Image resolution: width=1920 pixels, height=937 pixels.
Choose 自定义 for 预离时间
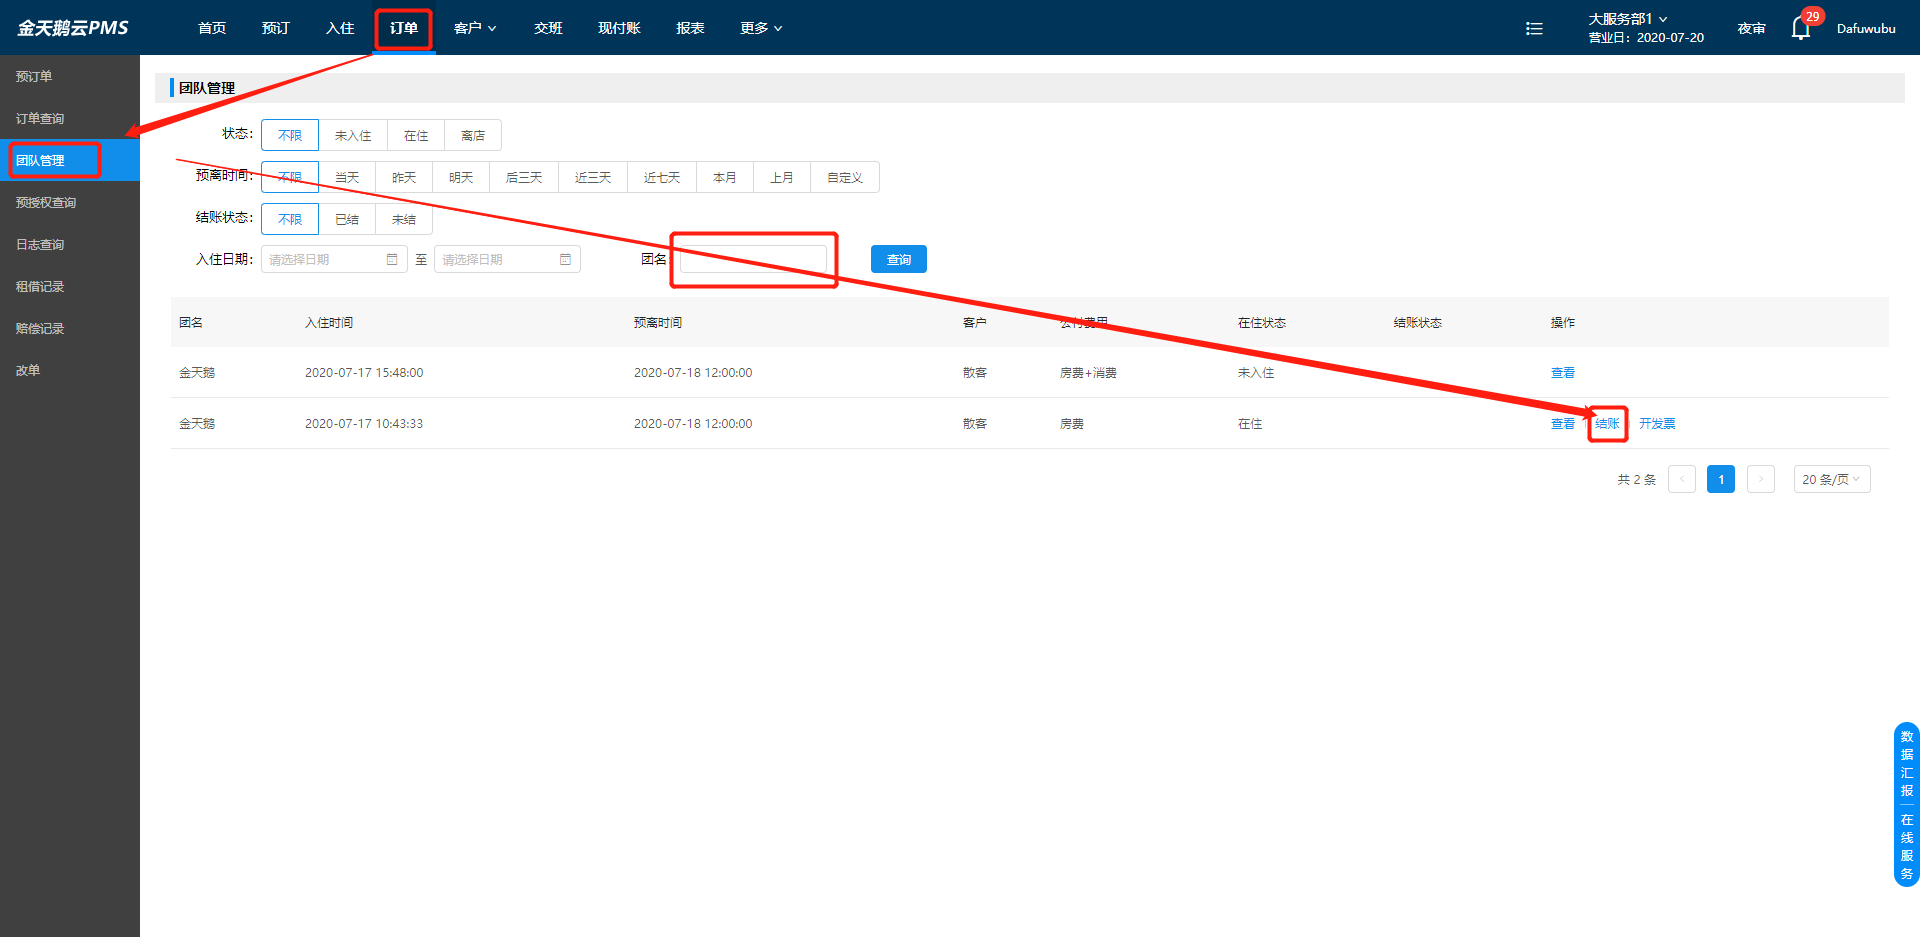tap(845, 178)
